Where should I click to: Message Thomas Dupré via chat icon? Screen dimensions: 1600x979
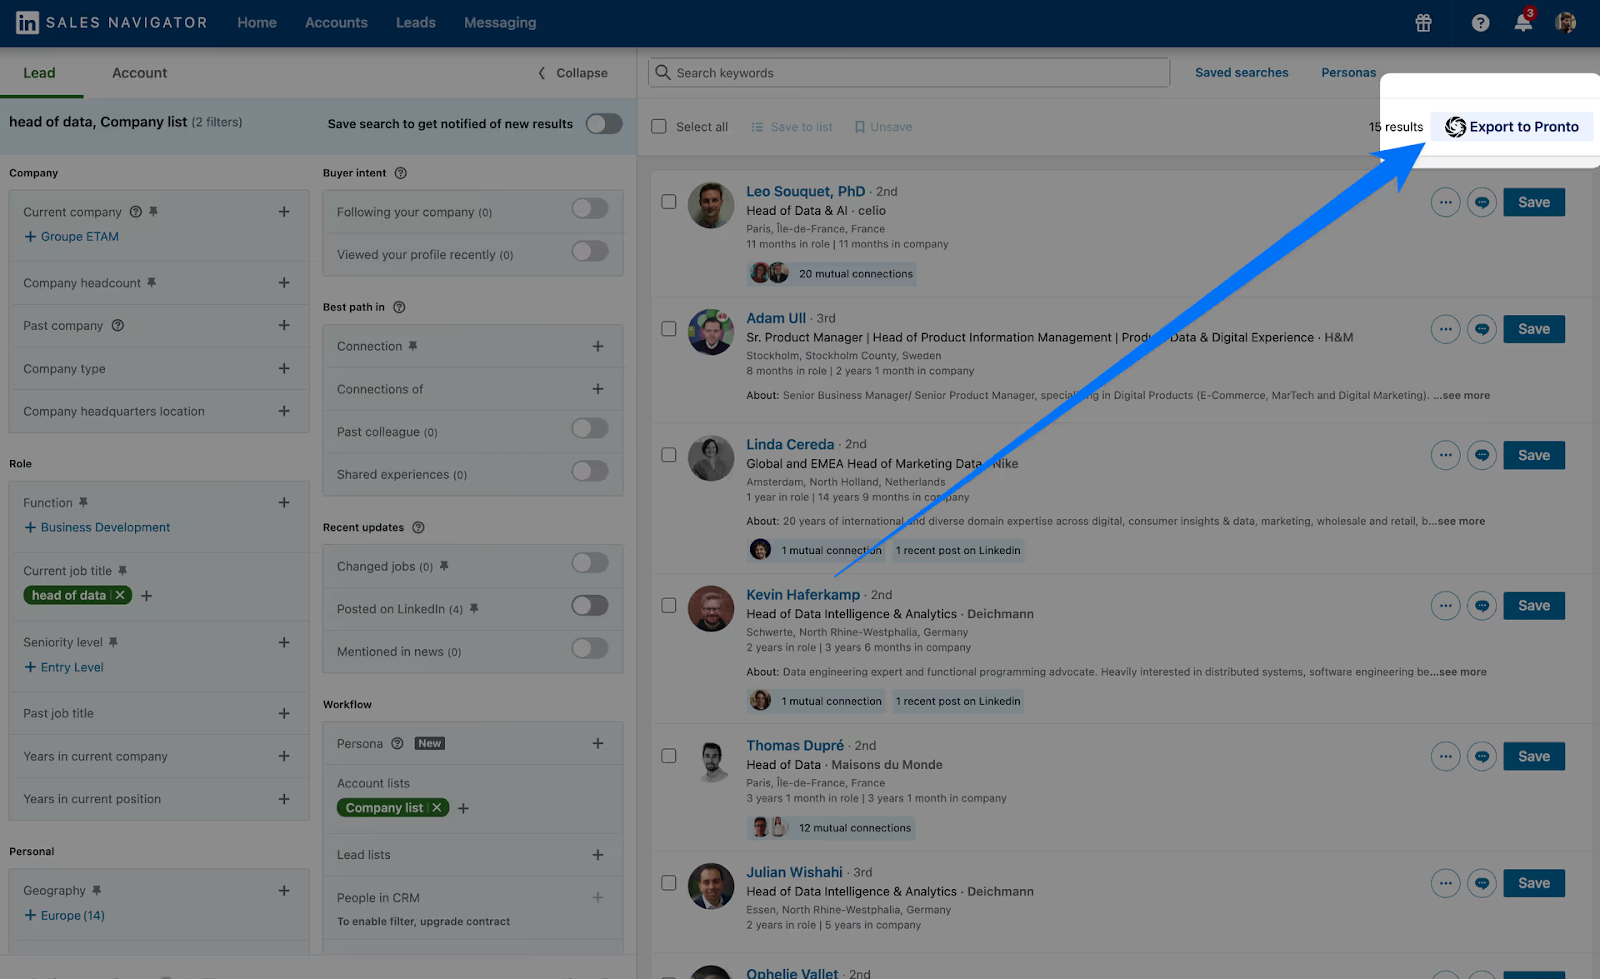[x=1482, y=756]
